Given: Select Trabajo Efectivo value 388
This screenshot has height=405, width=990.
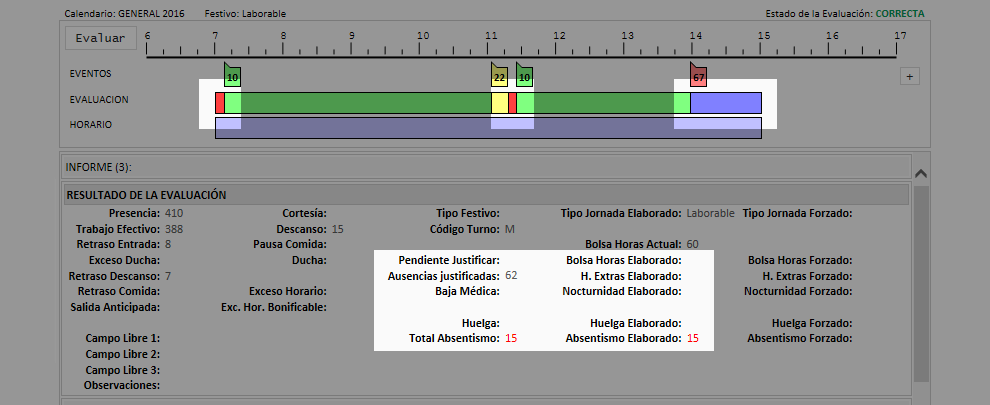Looking at the screenshot, I should pyautogui.click(x=174, y=229).
